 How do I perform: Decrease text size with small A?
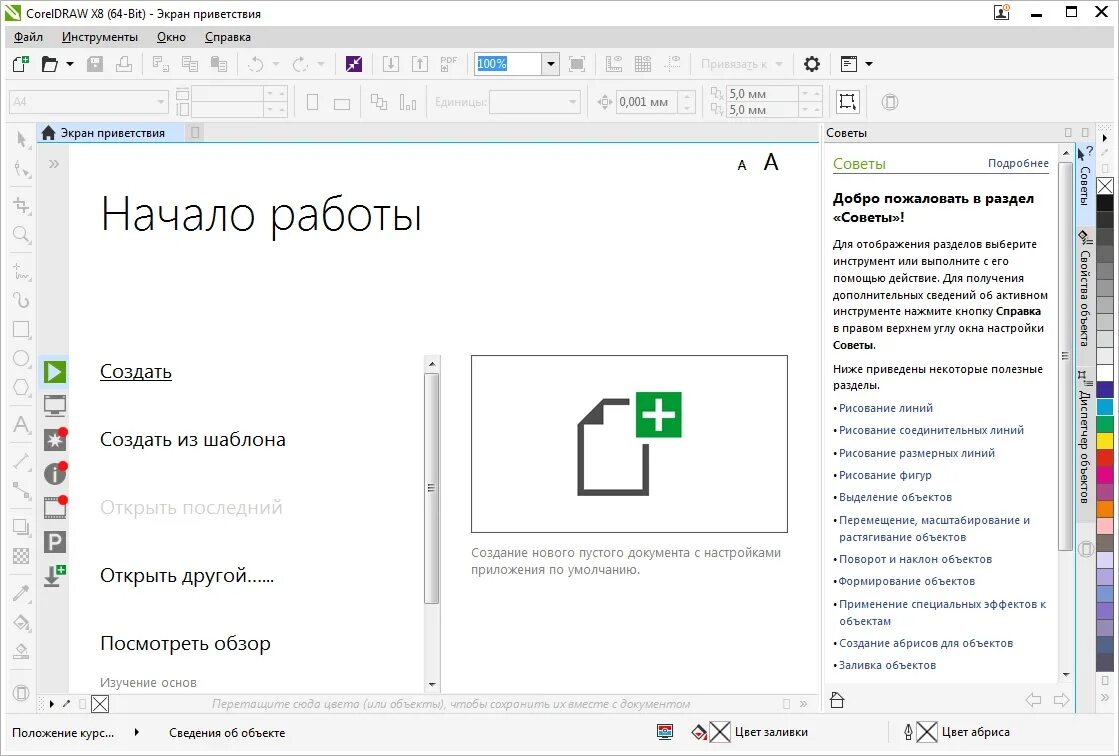click(742, 166)
